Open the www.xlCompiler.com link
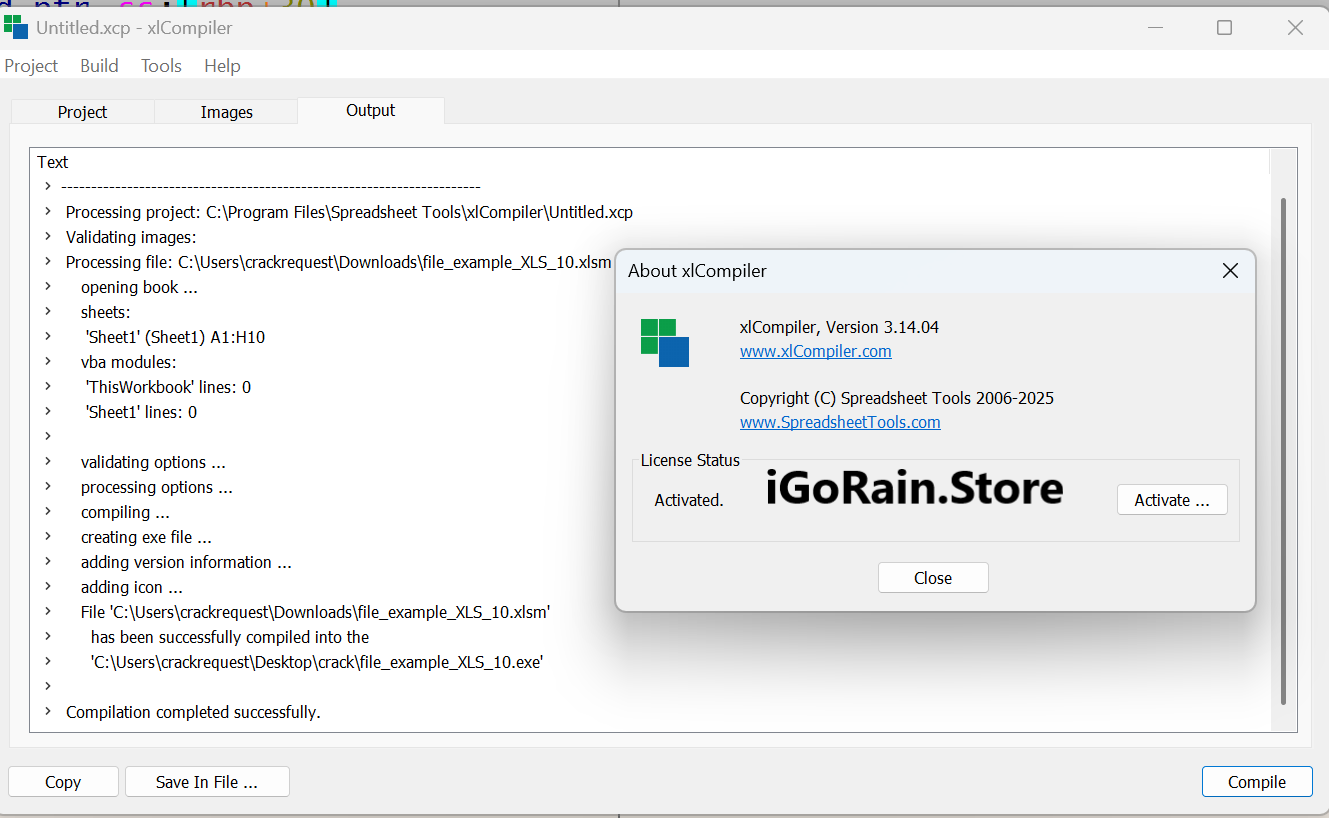 pyautogui.click(x=816, y=351)
